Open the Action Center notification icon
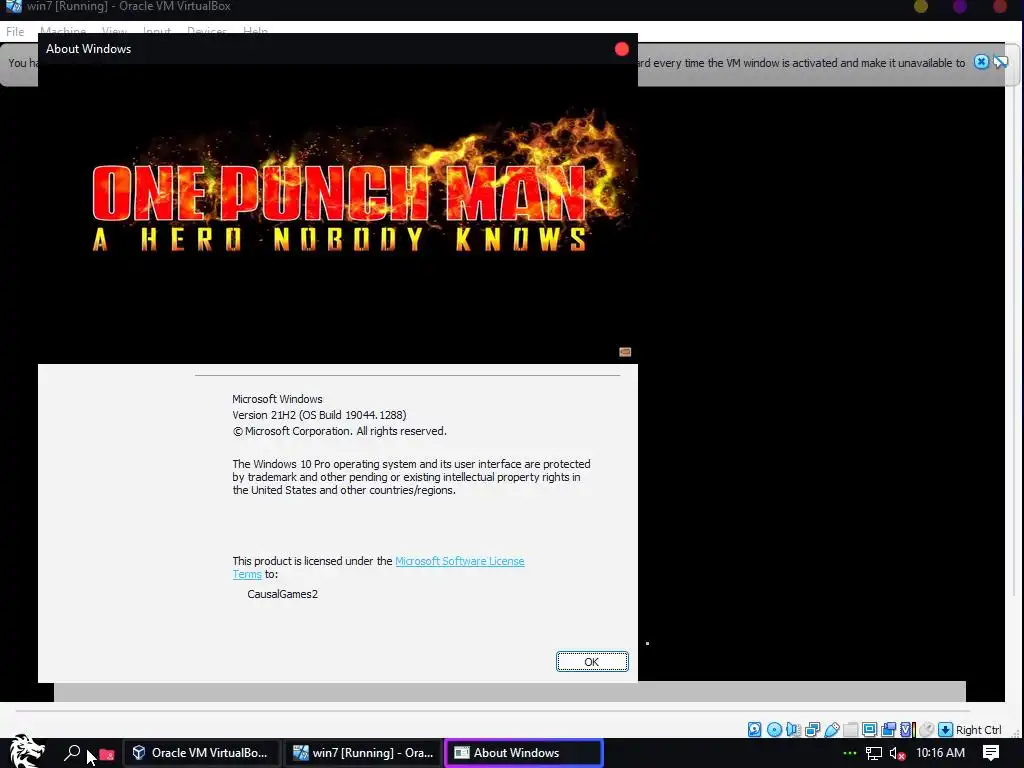 pyautogui.click(x=991, y=753)
